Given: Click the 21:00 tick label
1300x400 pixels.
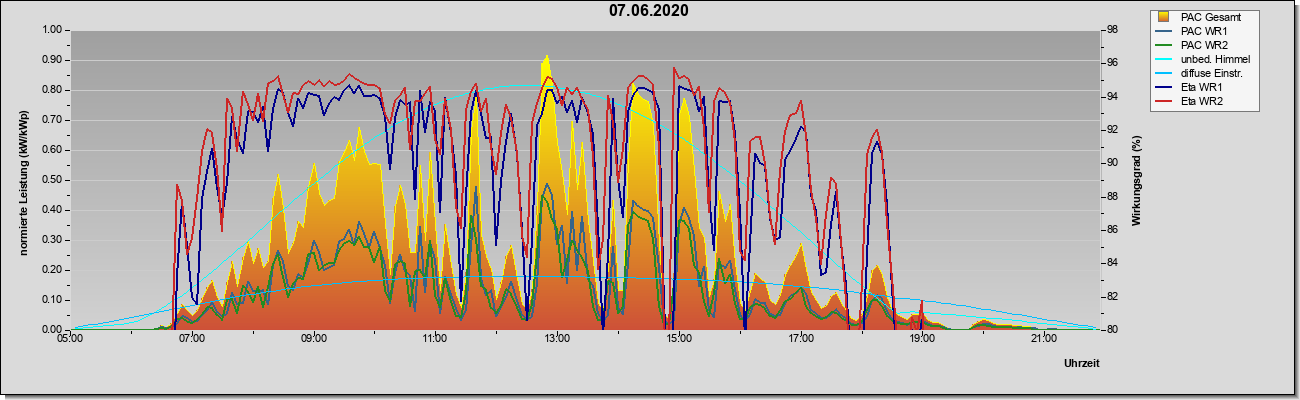Looking at the screenshot, I should pyautogui.click(x=1043, y=340).
